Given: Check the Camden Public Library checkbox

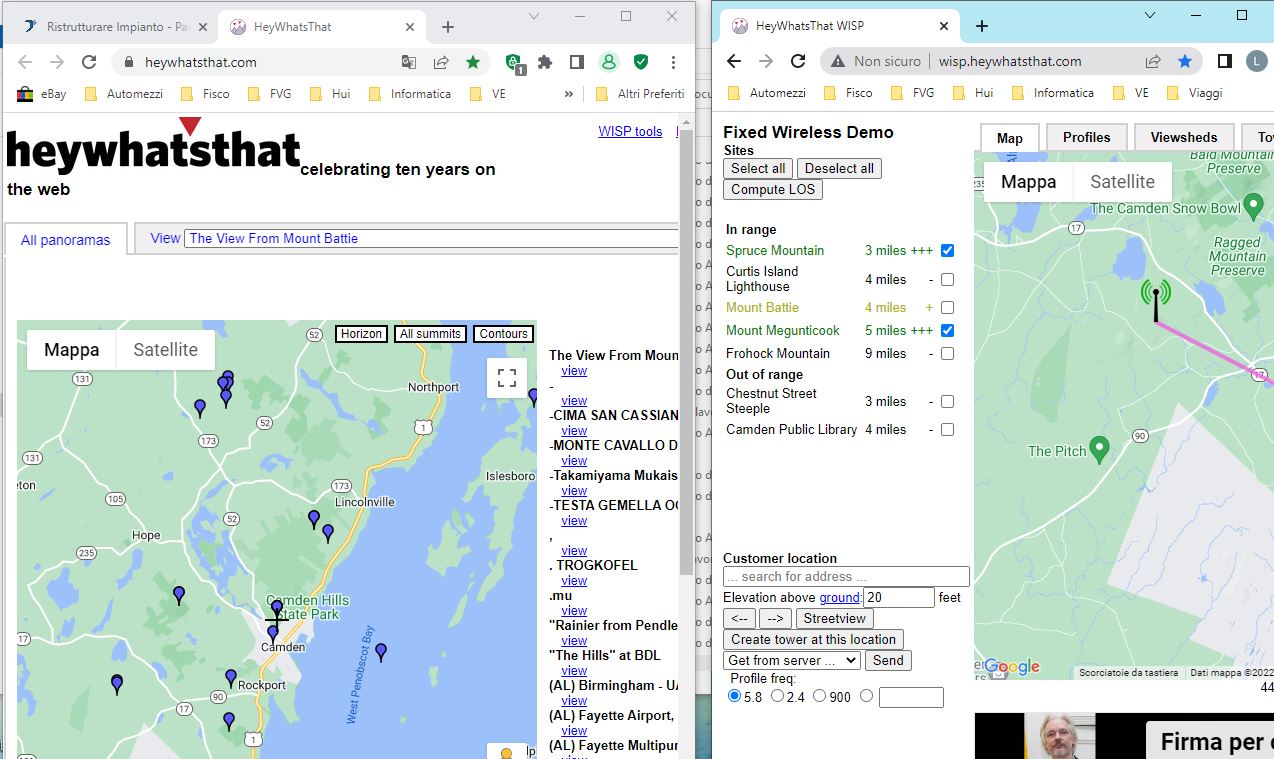Looking at the screenshot, I should click(947, 429).
